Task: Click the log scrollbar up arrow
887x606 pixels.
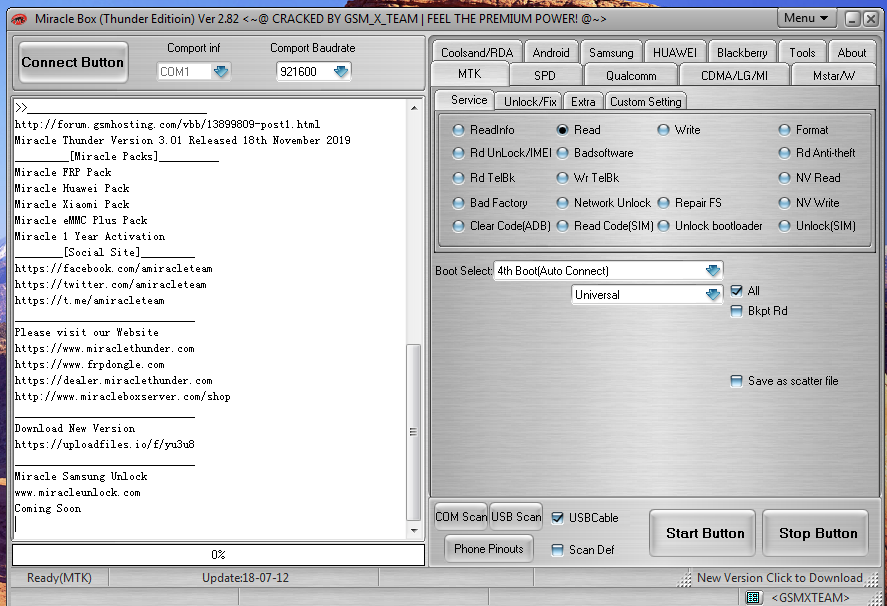Action: (414, 108)
